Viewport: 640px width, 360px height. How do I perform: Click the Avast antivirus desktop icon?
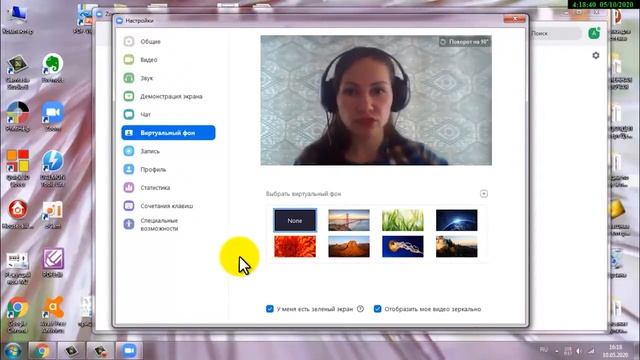[53, 314]
